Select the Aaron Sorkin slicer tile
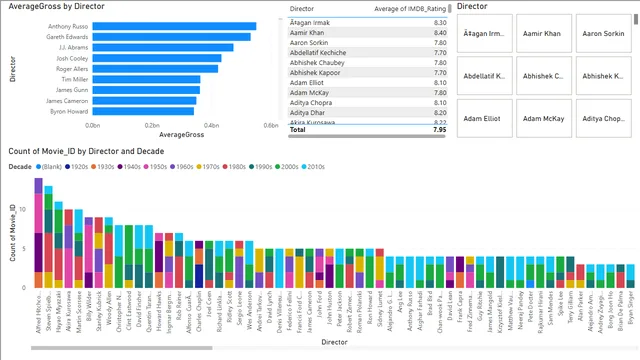The image size is (640, 360). click(603, 33)
